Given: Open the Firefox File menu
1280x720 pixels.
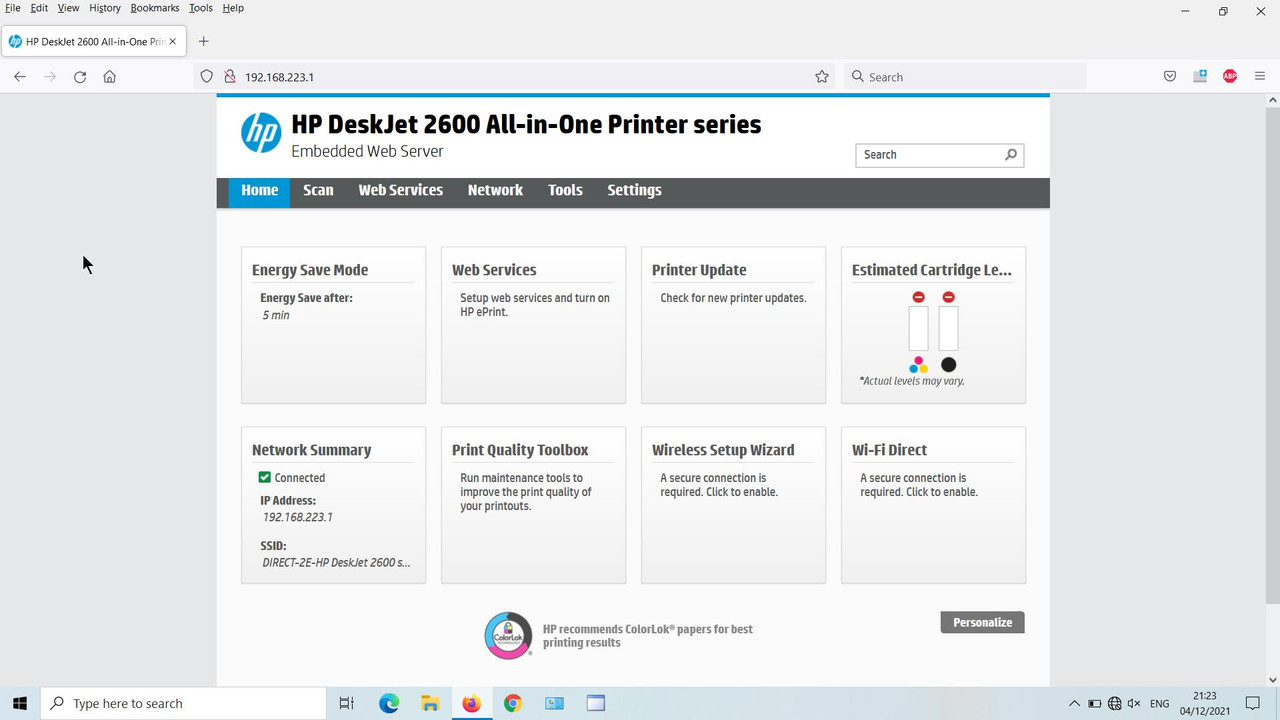Looking at the screenshot, I should [13, 8].
